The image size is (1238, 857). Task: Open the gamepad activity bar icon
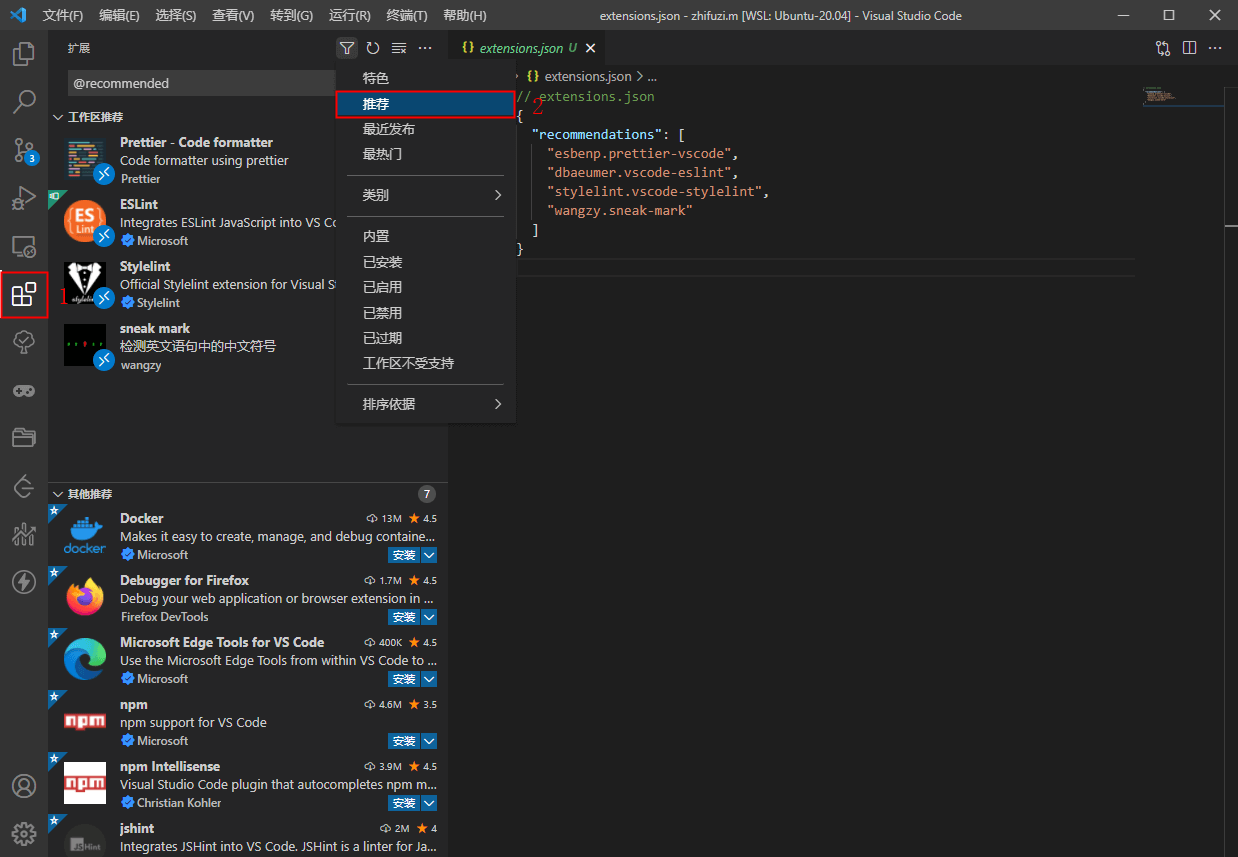click(24, 390)
